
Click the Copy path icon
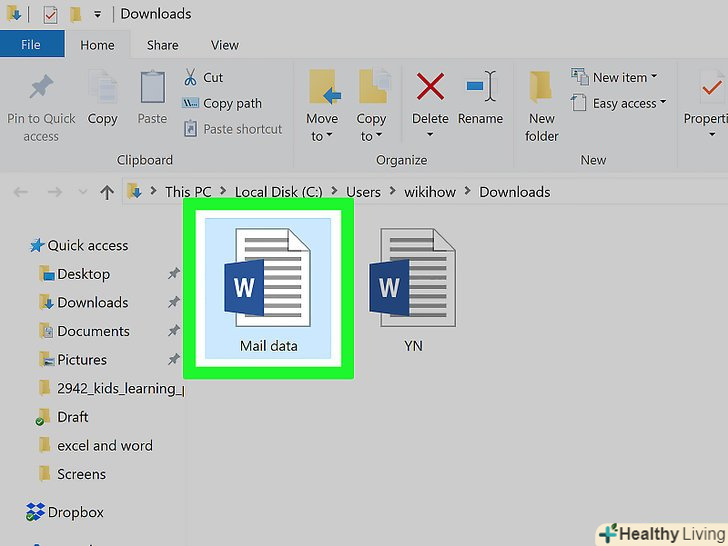click(190, 103)
